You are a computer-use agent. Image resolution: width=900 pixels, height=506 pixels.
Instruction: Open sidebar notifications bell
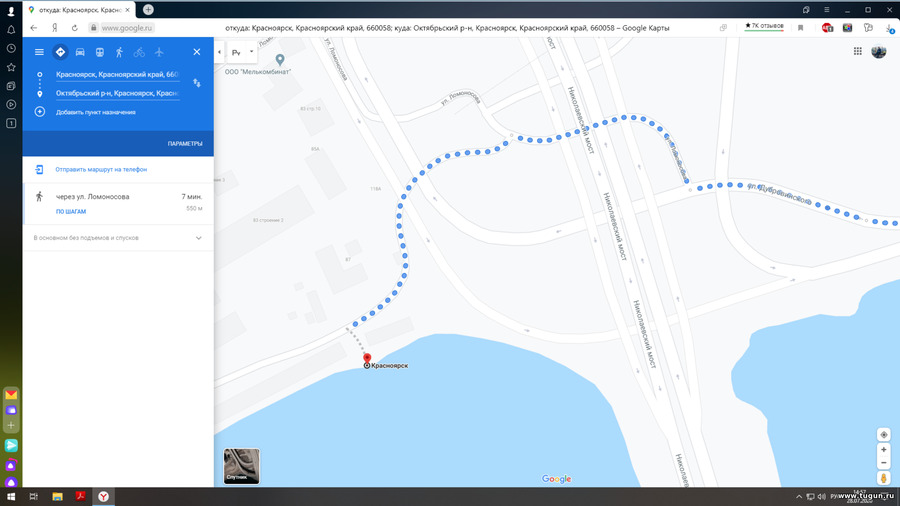pyautogui.click(x=11, y=30)
